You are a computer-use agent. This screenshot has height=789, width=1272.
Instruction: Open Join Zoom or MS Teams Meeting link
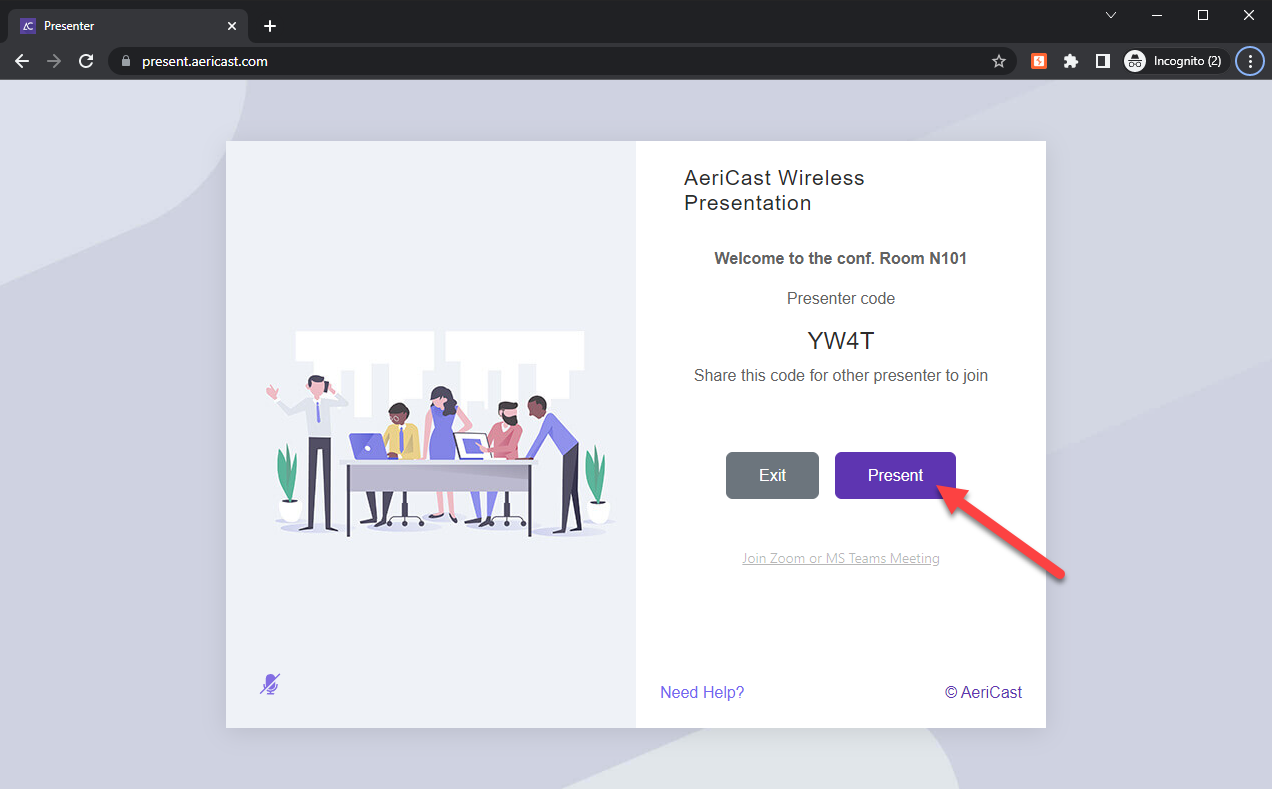(840, 558)
